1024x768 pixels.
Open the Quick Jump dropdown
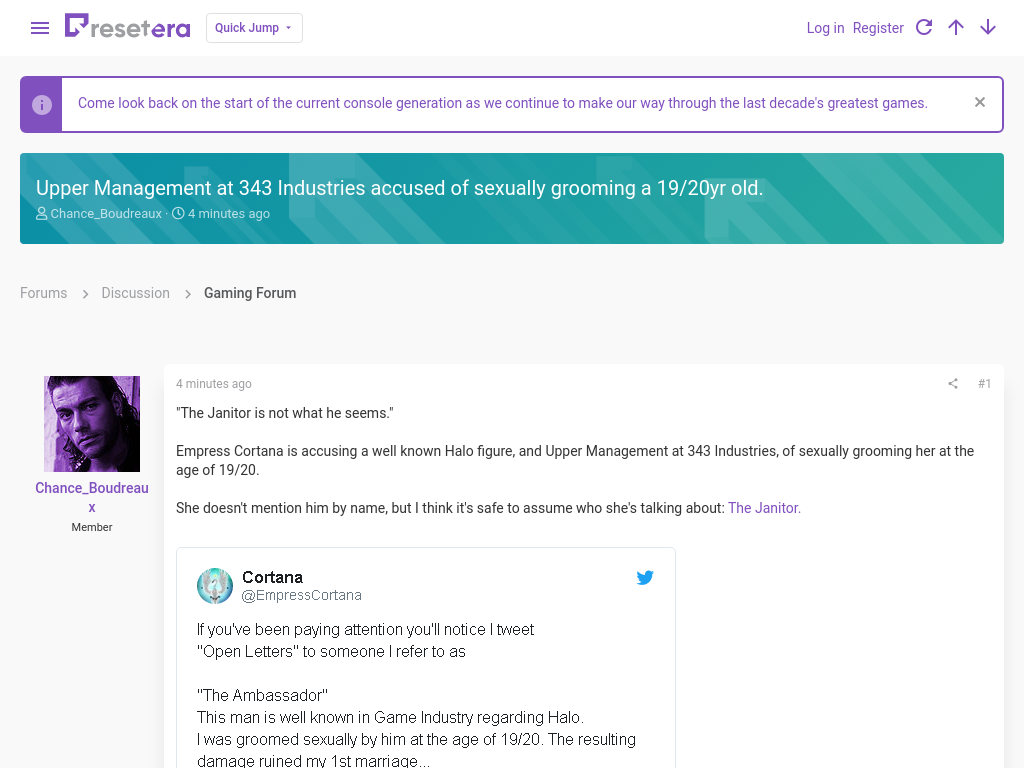click(254, 28)
